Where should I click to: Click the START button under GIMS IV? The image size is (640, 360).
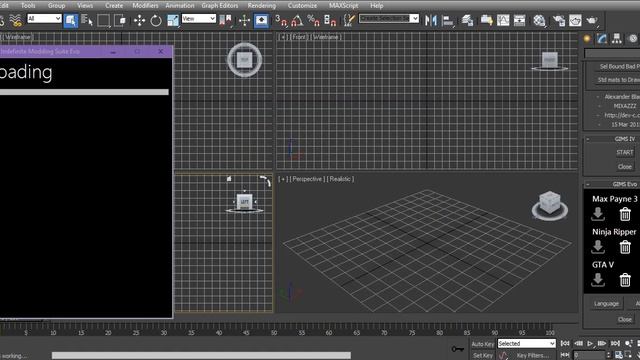[625, 152]
